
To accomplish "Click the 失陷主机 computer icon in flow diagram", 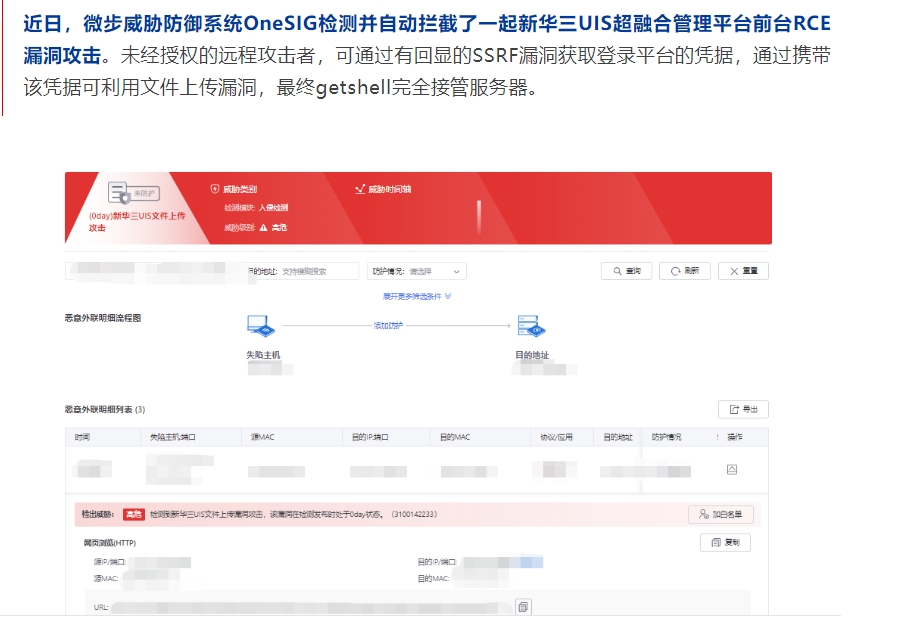I will pyautogui.click(x=260, y=325).
